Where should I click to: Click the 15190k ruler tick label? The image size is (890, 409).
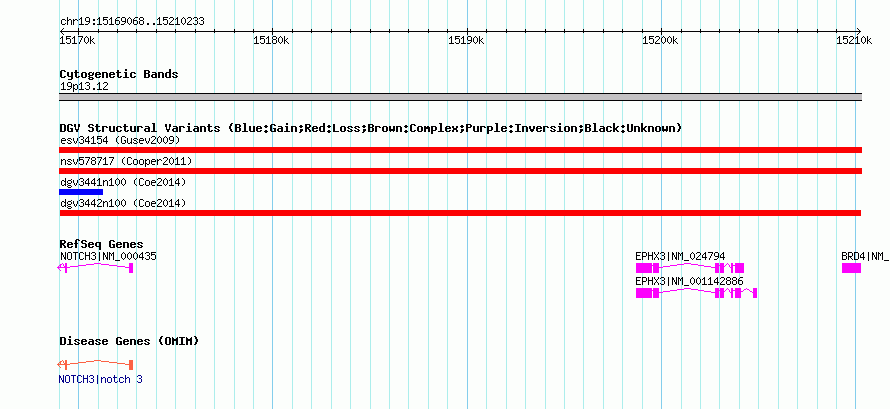466,40
